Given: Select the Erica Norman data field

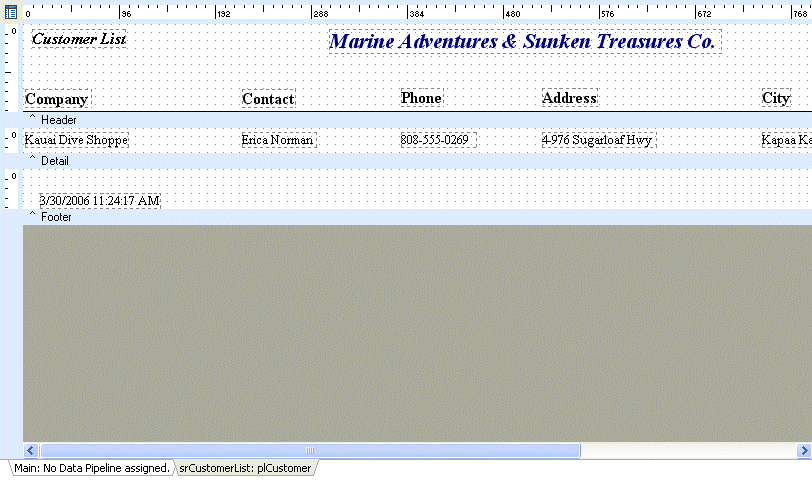Looking at the screenshot, I should pos(279,140).
